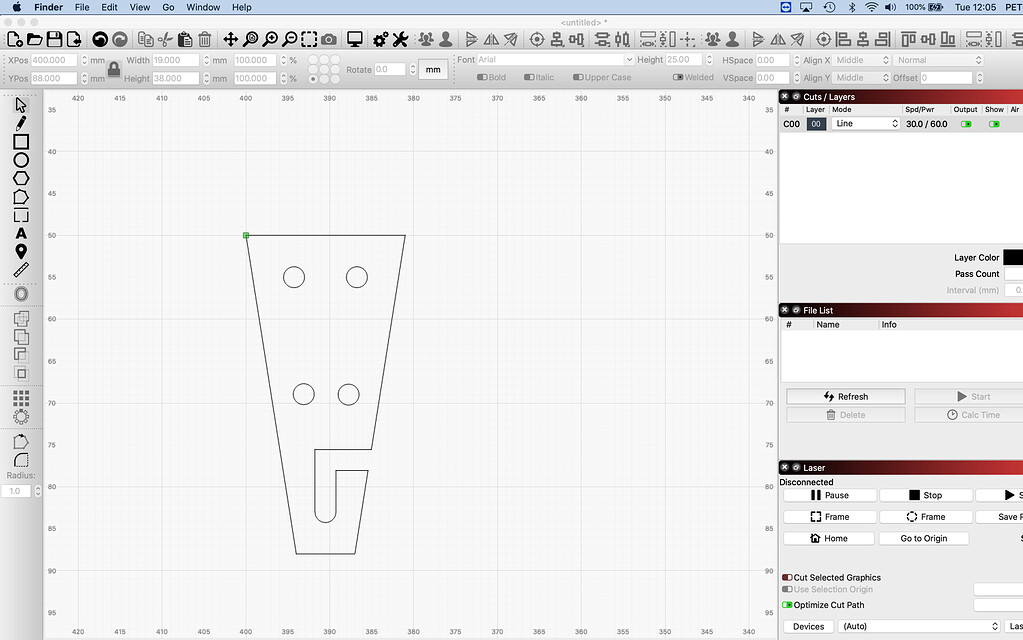The image size is (1023, 640).
Task: Open device settings with the wrench icon
Action: [x=400, y=38]
